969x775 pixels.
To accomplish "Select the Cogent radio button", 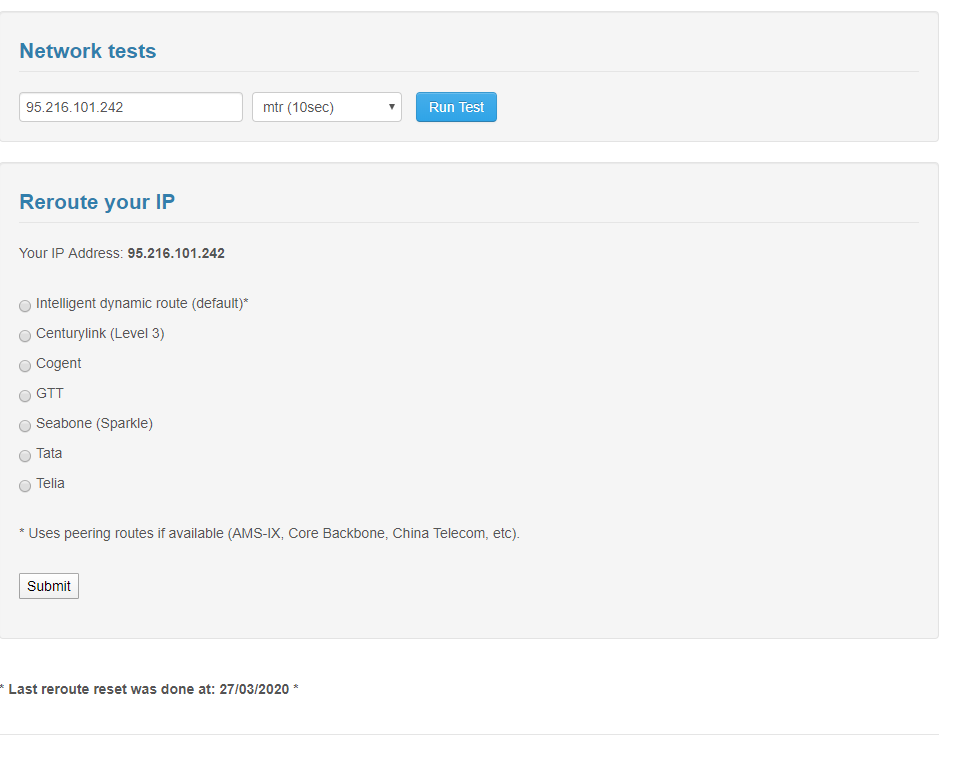I will pos(25,366).
